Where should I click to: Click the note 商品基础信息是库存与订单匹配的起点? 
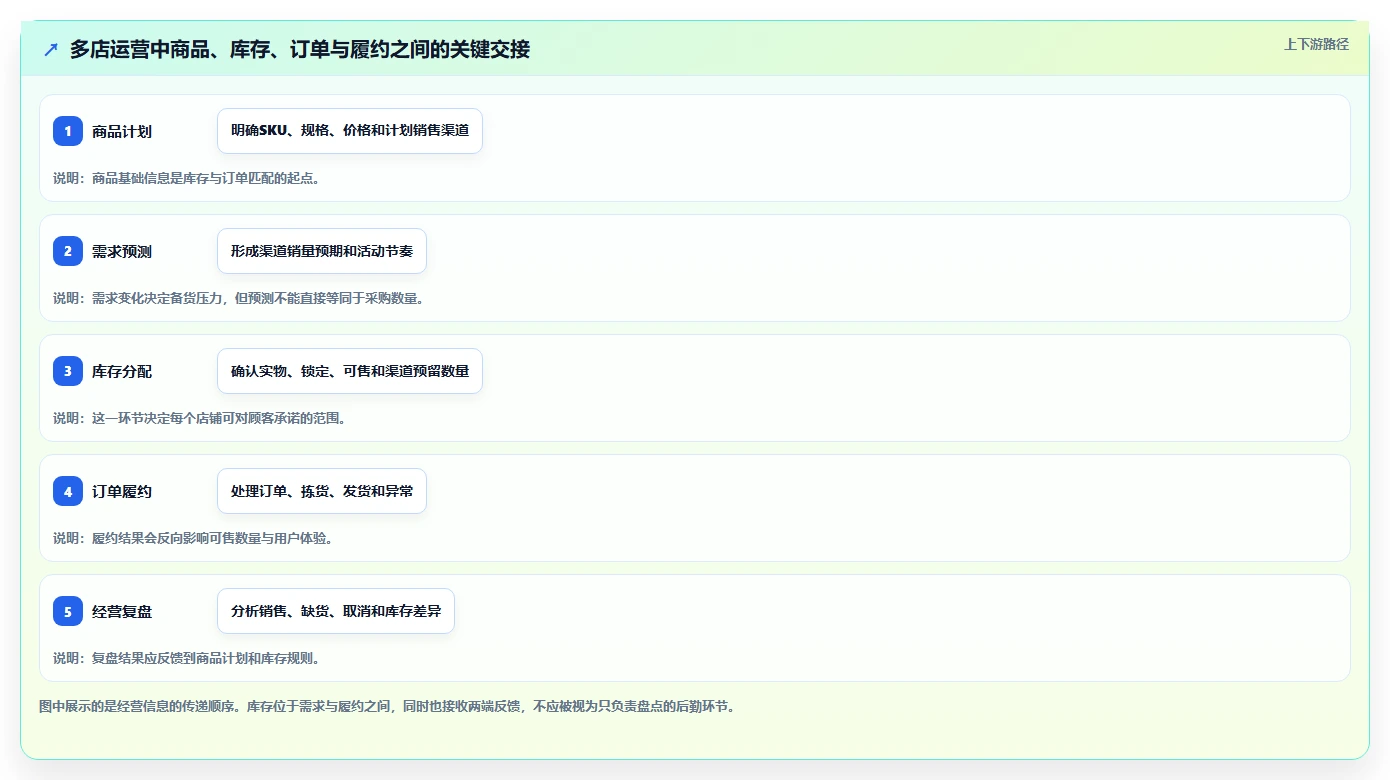[x=186, y=178]
